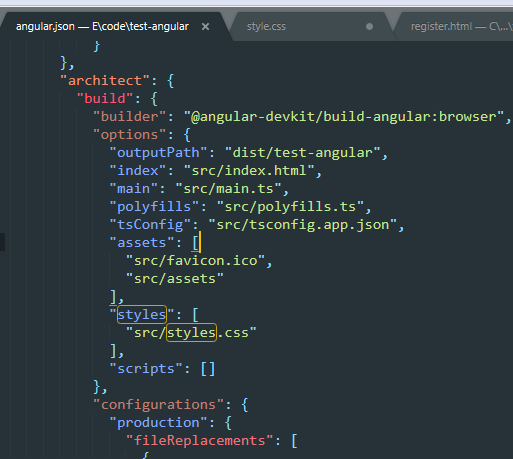The height and width of the screenshot is (459, 513).
Task: Click the "main" key
Action: pyautogui.click(x=133, y=189)
